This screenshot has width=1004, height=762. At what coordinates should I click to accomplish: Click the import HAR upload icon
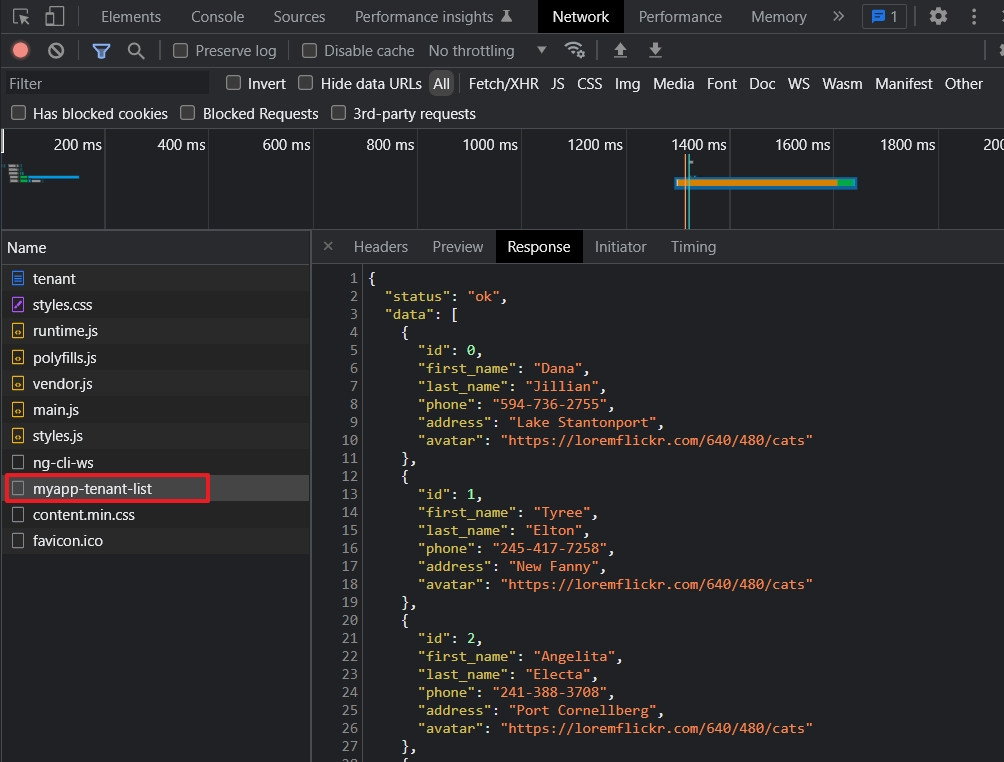[x=620, y=51]
